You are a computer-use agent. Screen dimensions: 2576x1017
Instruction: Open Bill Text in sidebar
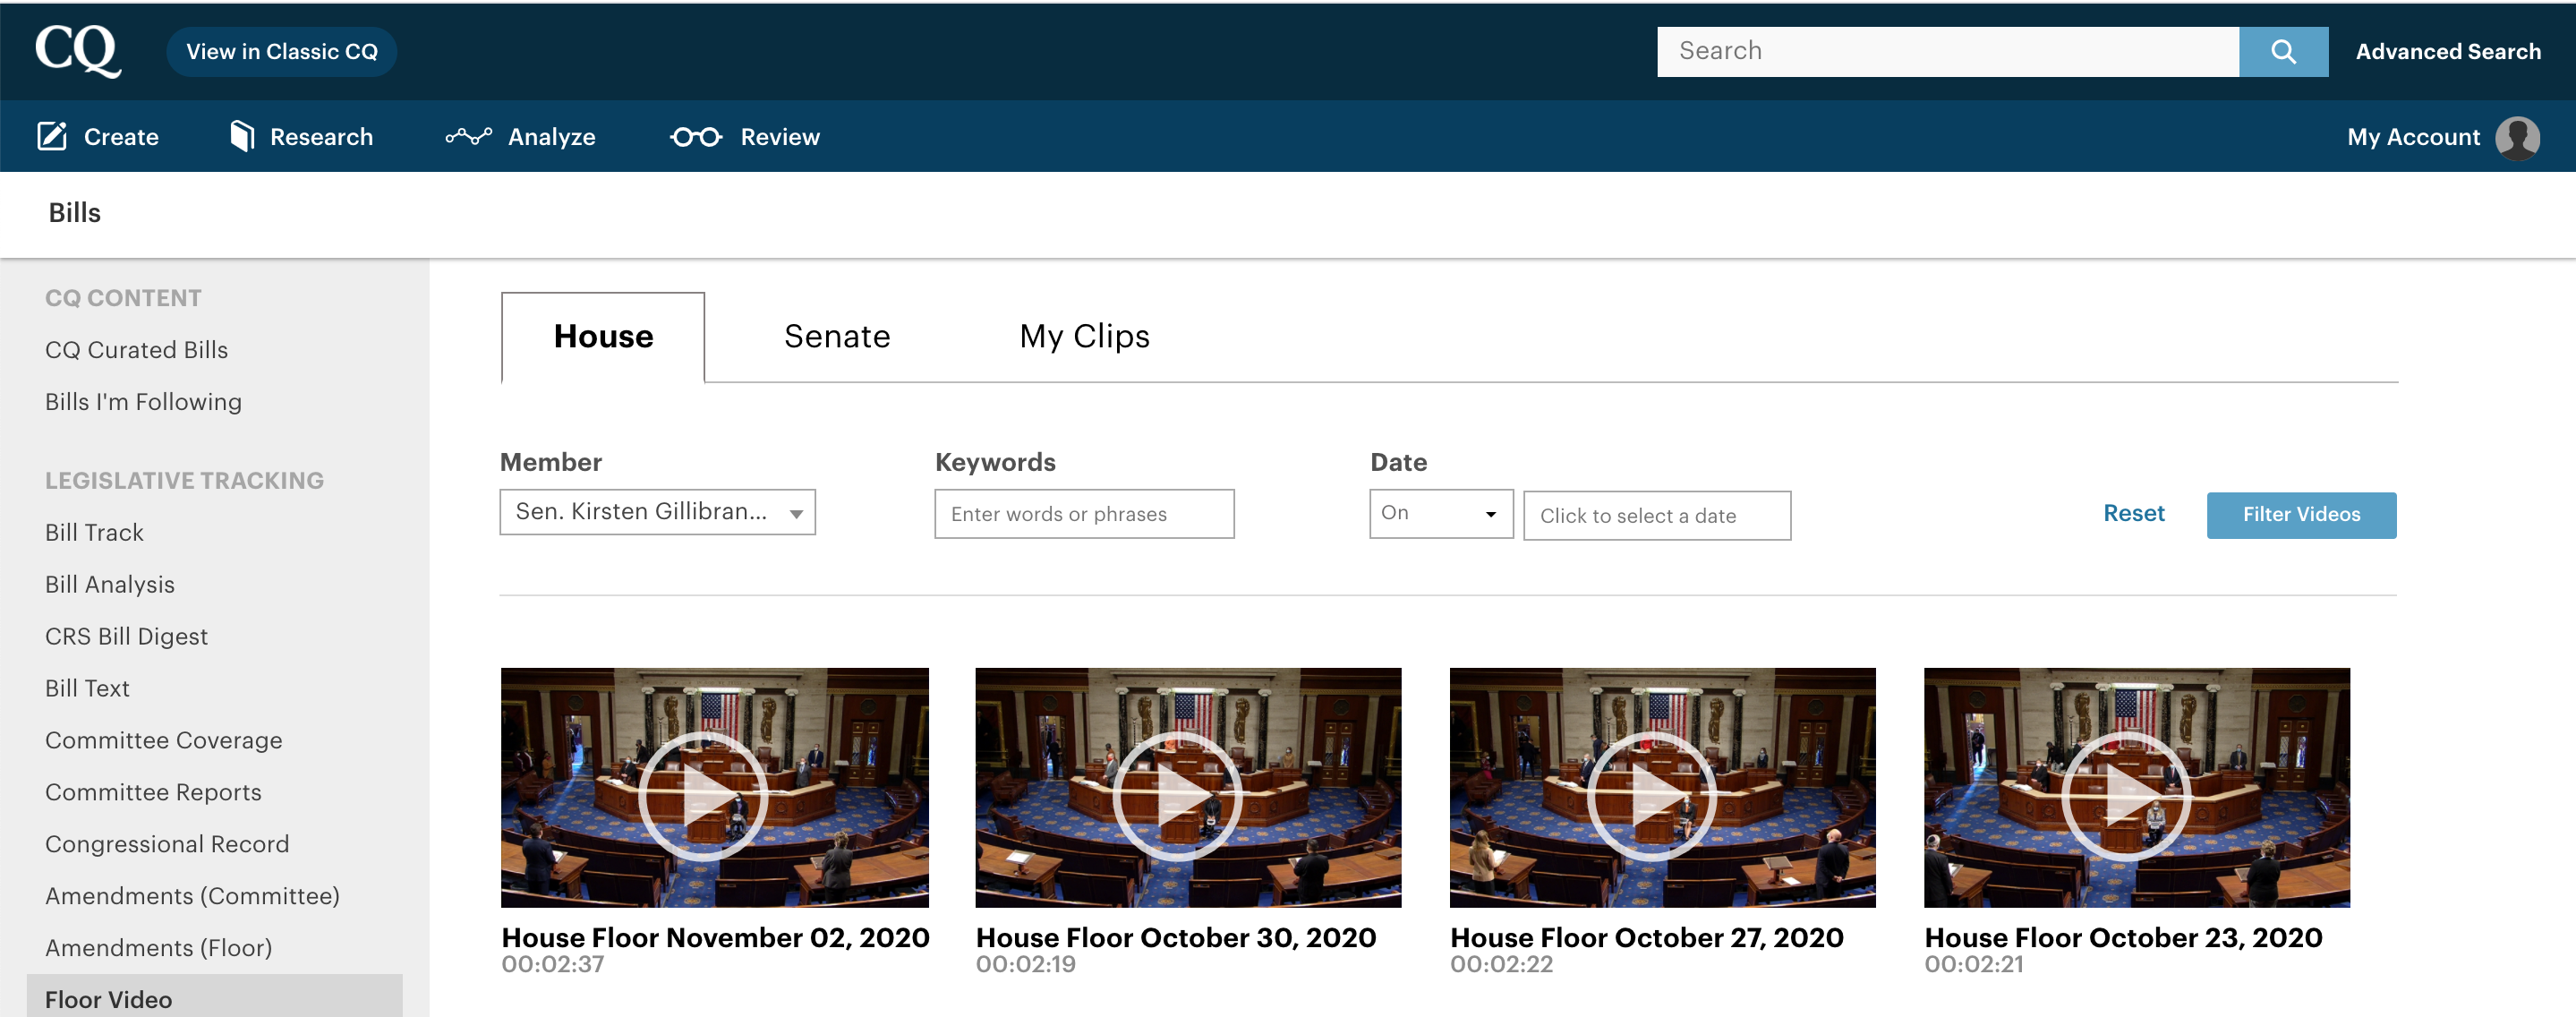tap(87, 689)
